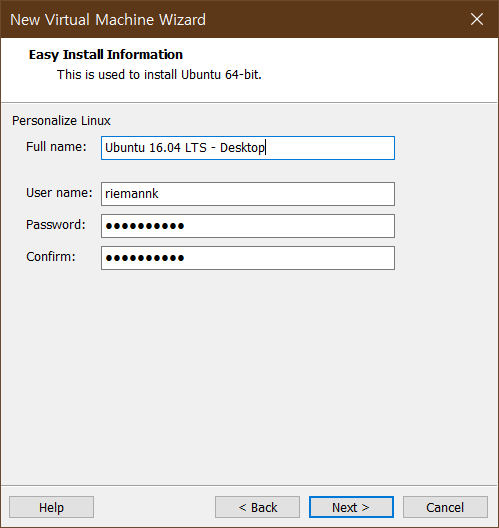499x528 pixels.
Task: Proceed with the Next > button
Action: click(x=351, y=507)
